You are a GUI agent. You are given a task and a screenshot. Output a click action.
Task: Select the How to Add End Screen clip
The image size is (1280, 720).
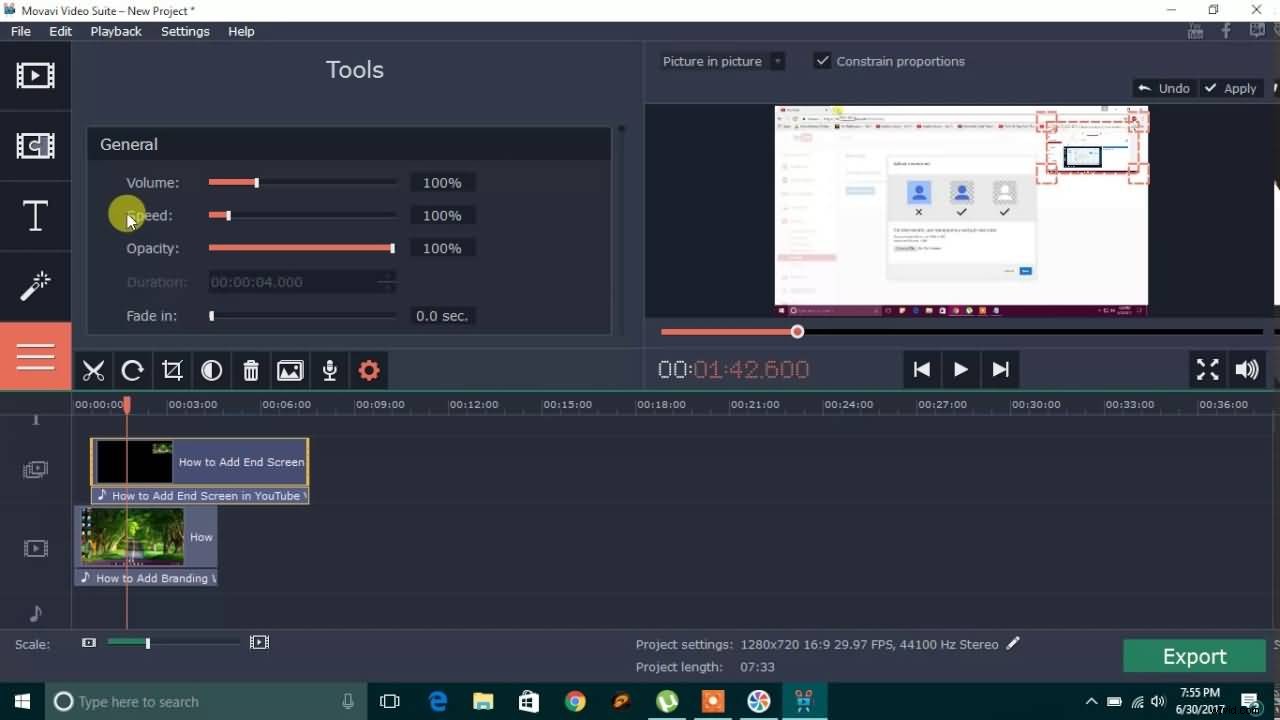click(x=200, y=462)
